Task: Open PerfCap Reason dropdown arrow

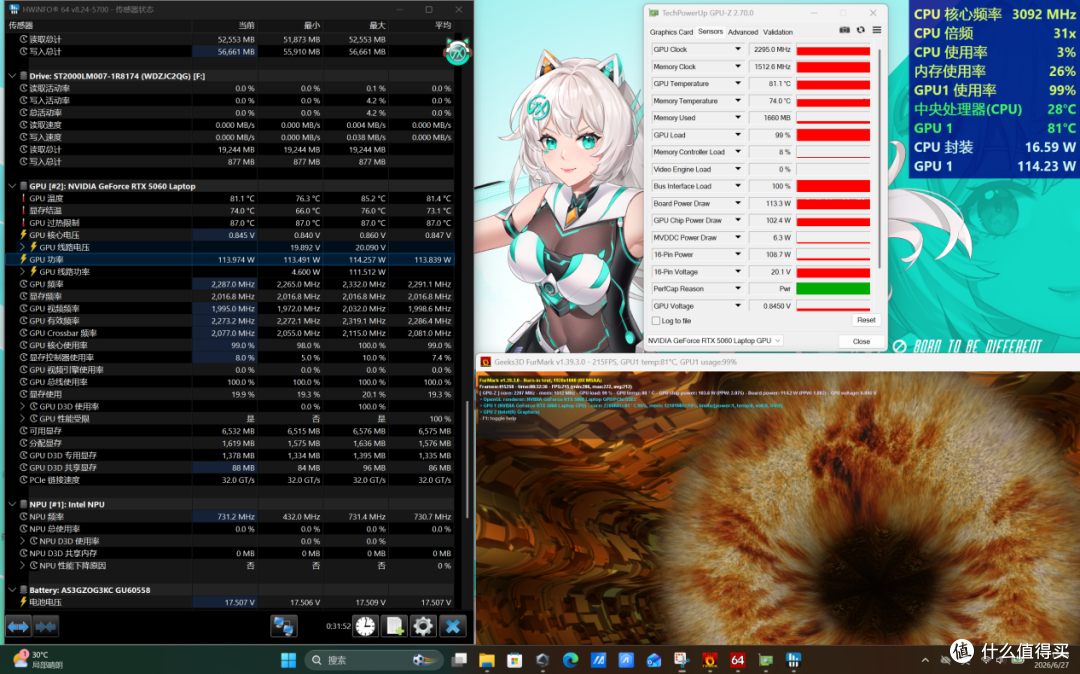Action: pos(738,289)
